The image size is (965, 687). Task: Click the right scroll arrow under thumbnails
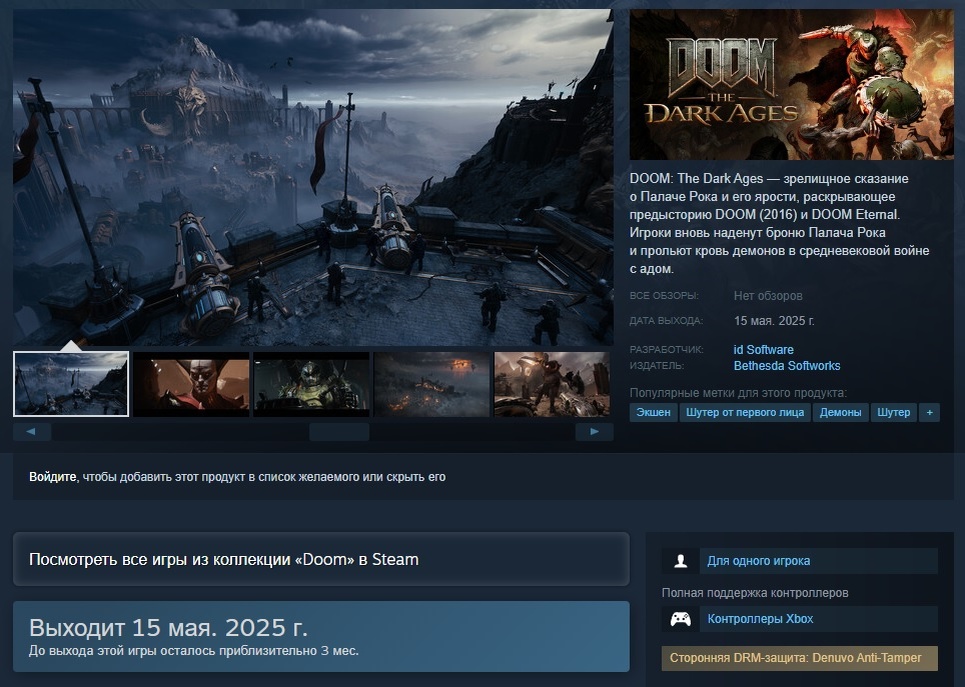click(594, 432)
